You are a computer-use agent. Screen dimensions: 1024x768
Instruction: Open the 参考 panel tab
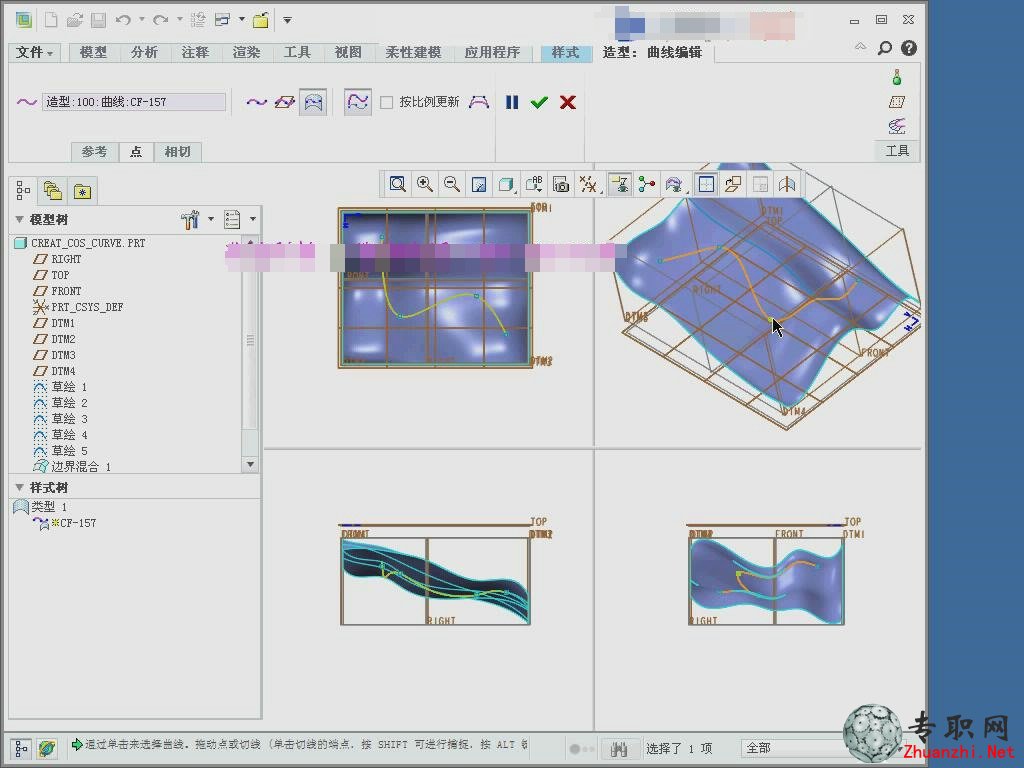pos(94,152)
